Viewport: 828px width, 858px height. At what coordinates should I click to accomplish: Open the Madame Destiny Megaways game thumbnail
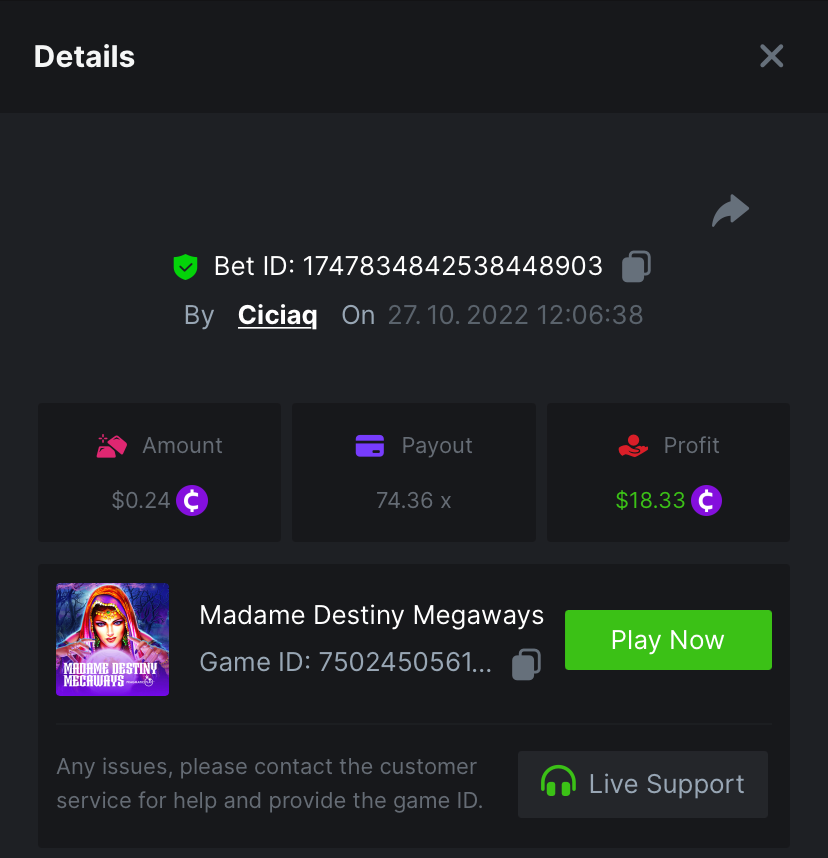coord(113,640)
